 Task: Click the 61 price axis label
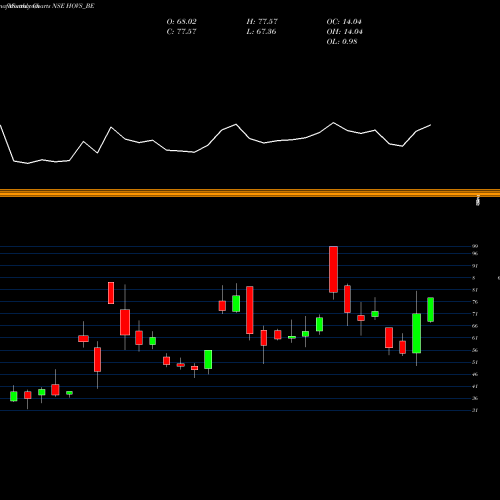coord(475,338)
